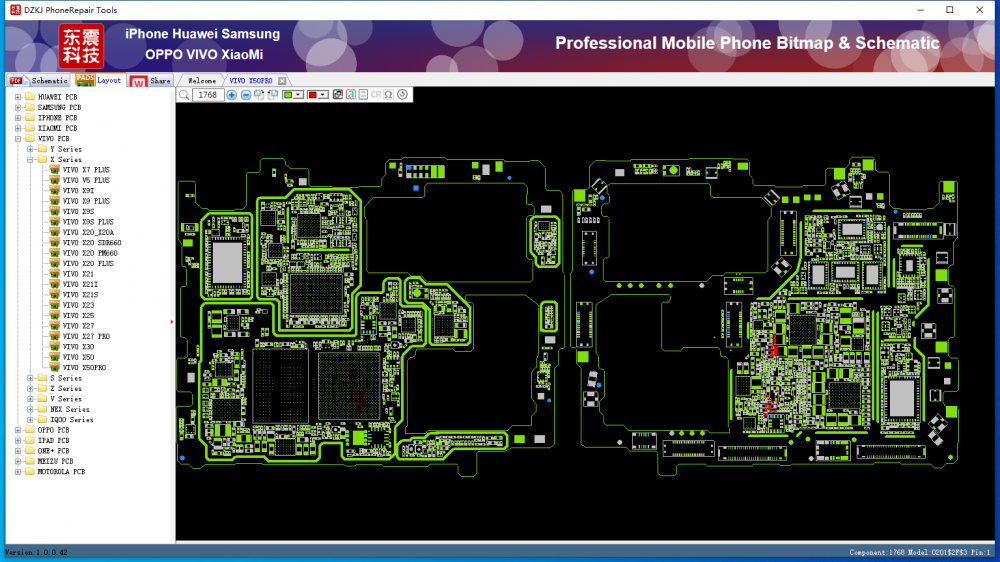The width and height of the screenshot is (1000, 562).
Task: Select the IPAD PCB folder
Action: [x=53, y=441]
